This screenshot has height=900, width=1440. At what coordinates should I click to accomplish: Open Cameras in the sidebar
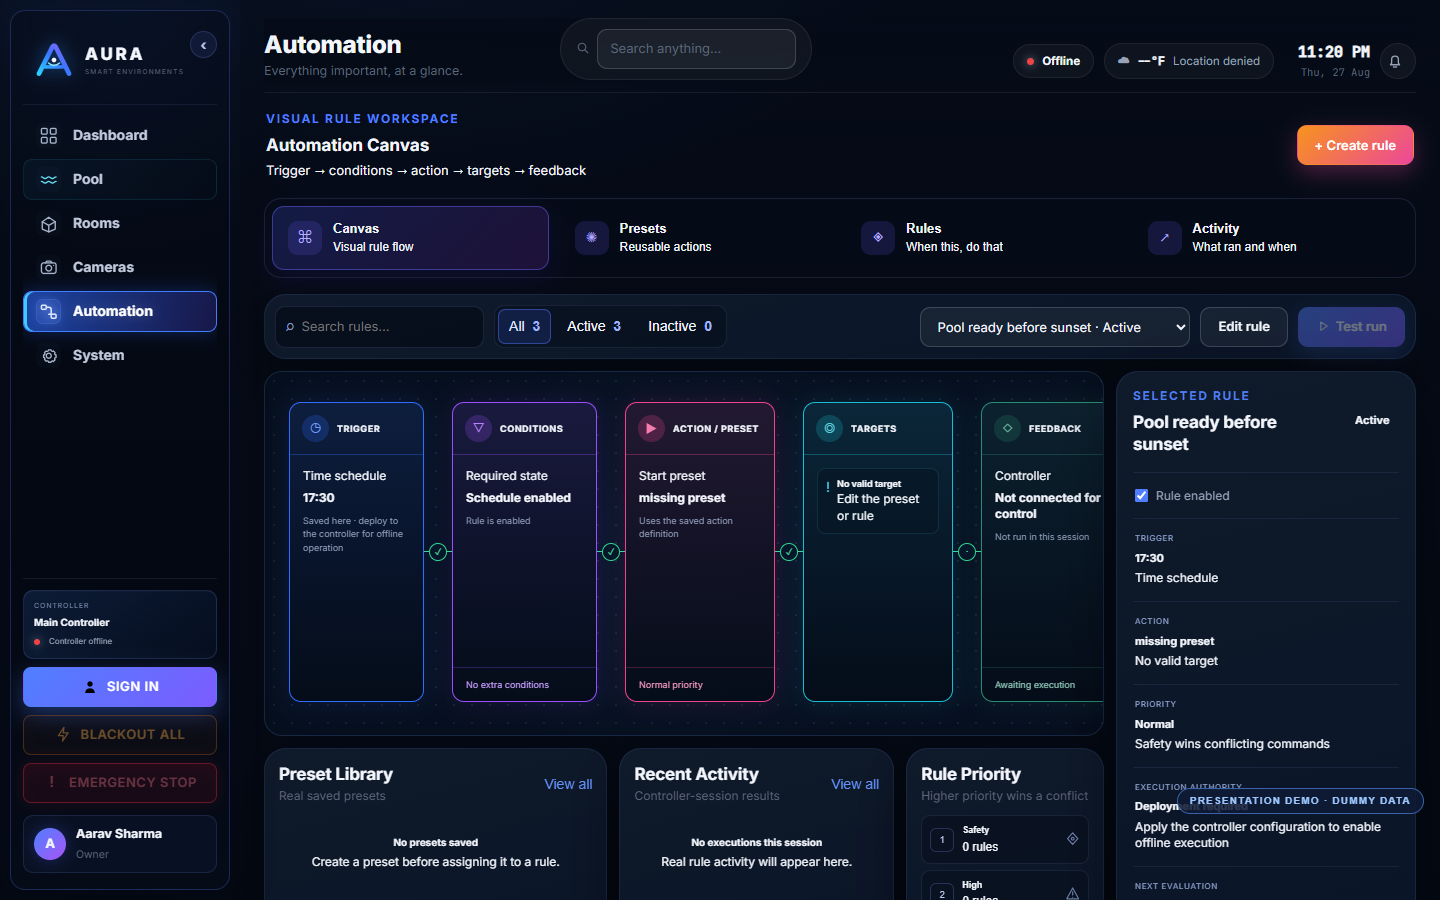(x=120, y=267)
